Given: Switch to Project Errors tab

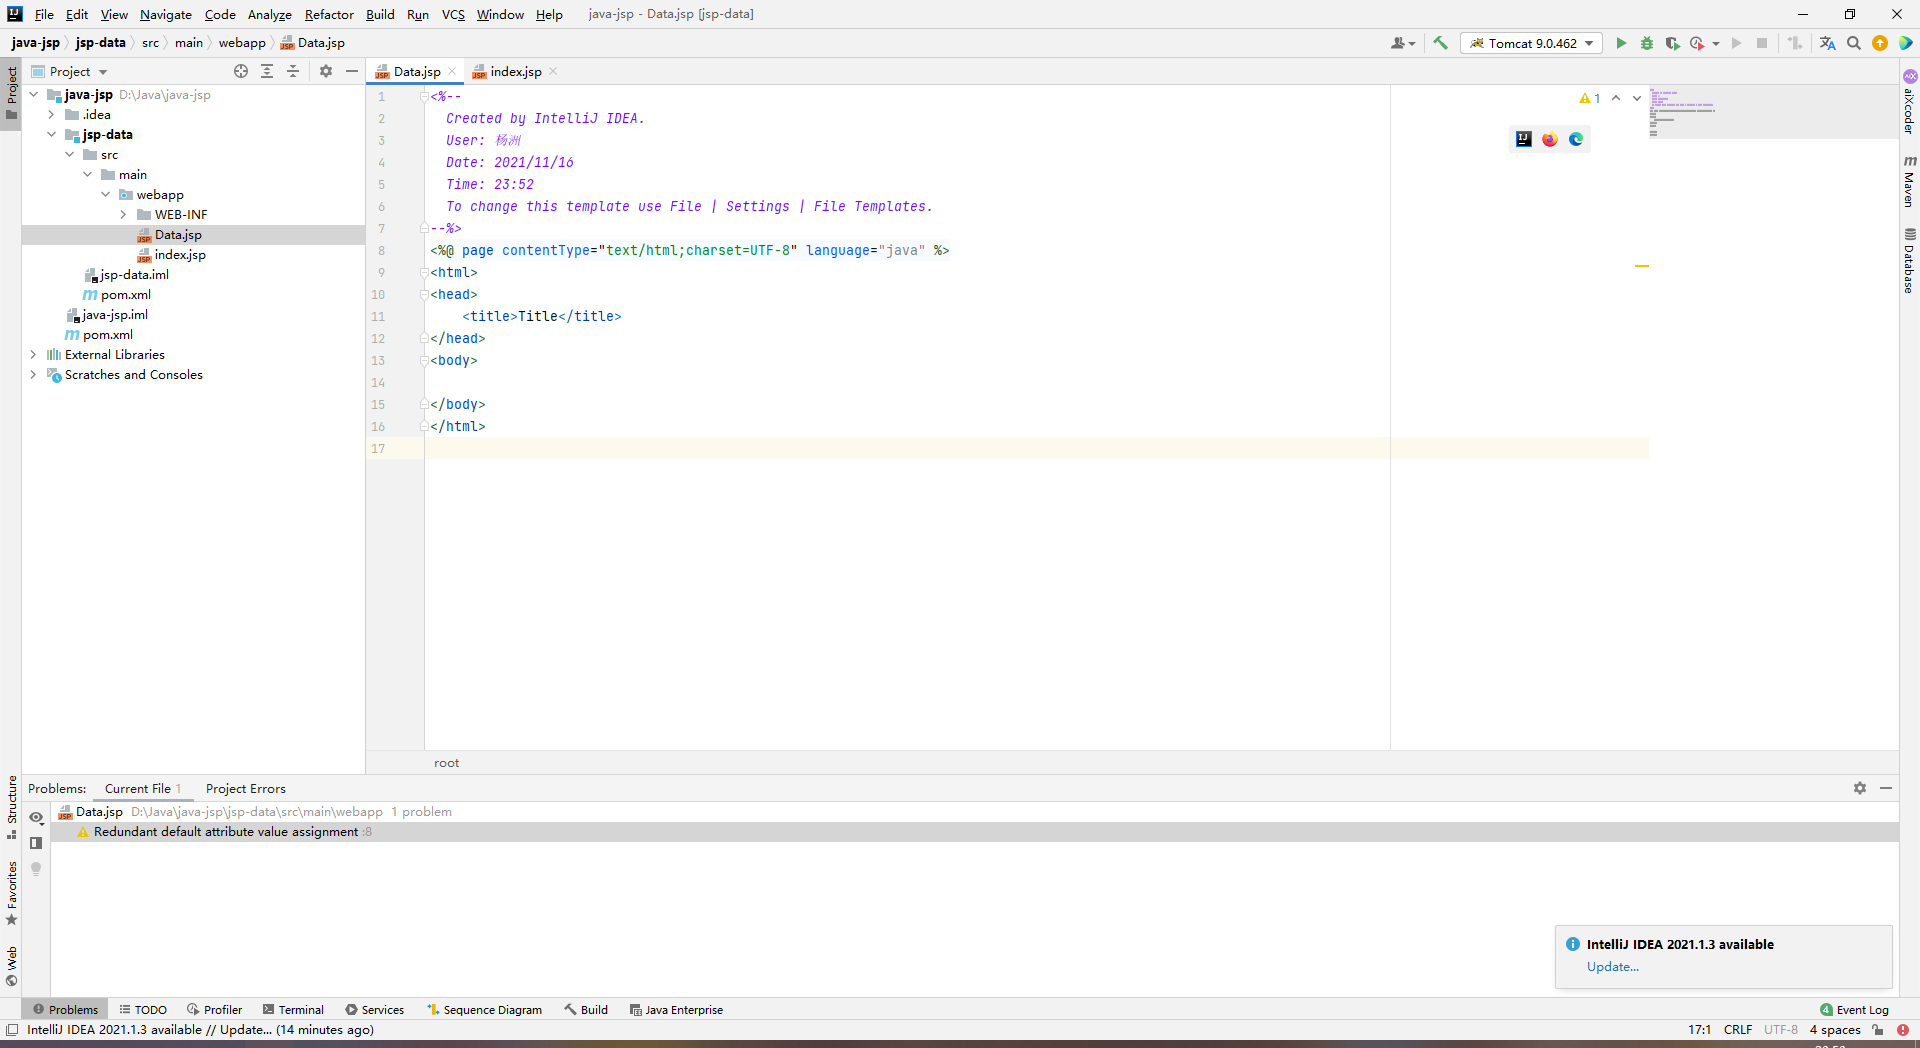Looking at the screenshot, I should pyautogui.click(x=245, y=789).
